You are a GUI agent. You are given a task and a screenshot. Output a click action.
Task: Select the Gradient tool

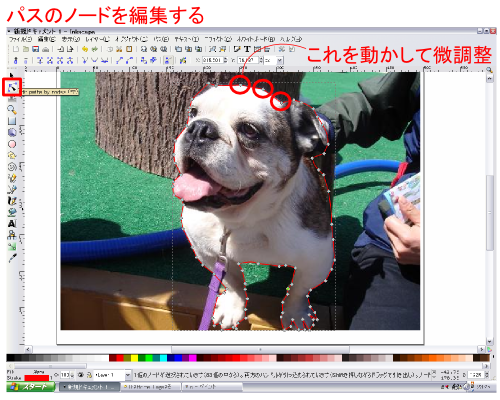click(12, 246)
